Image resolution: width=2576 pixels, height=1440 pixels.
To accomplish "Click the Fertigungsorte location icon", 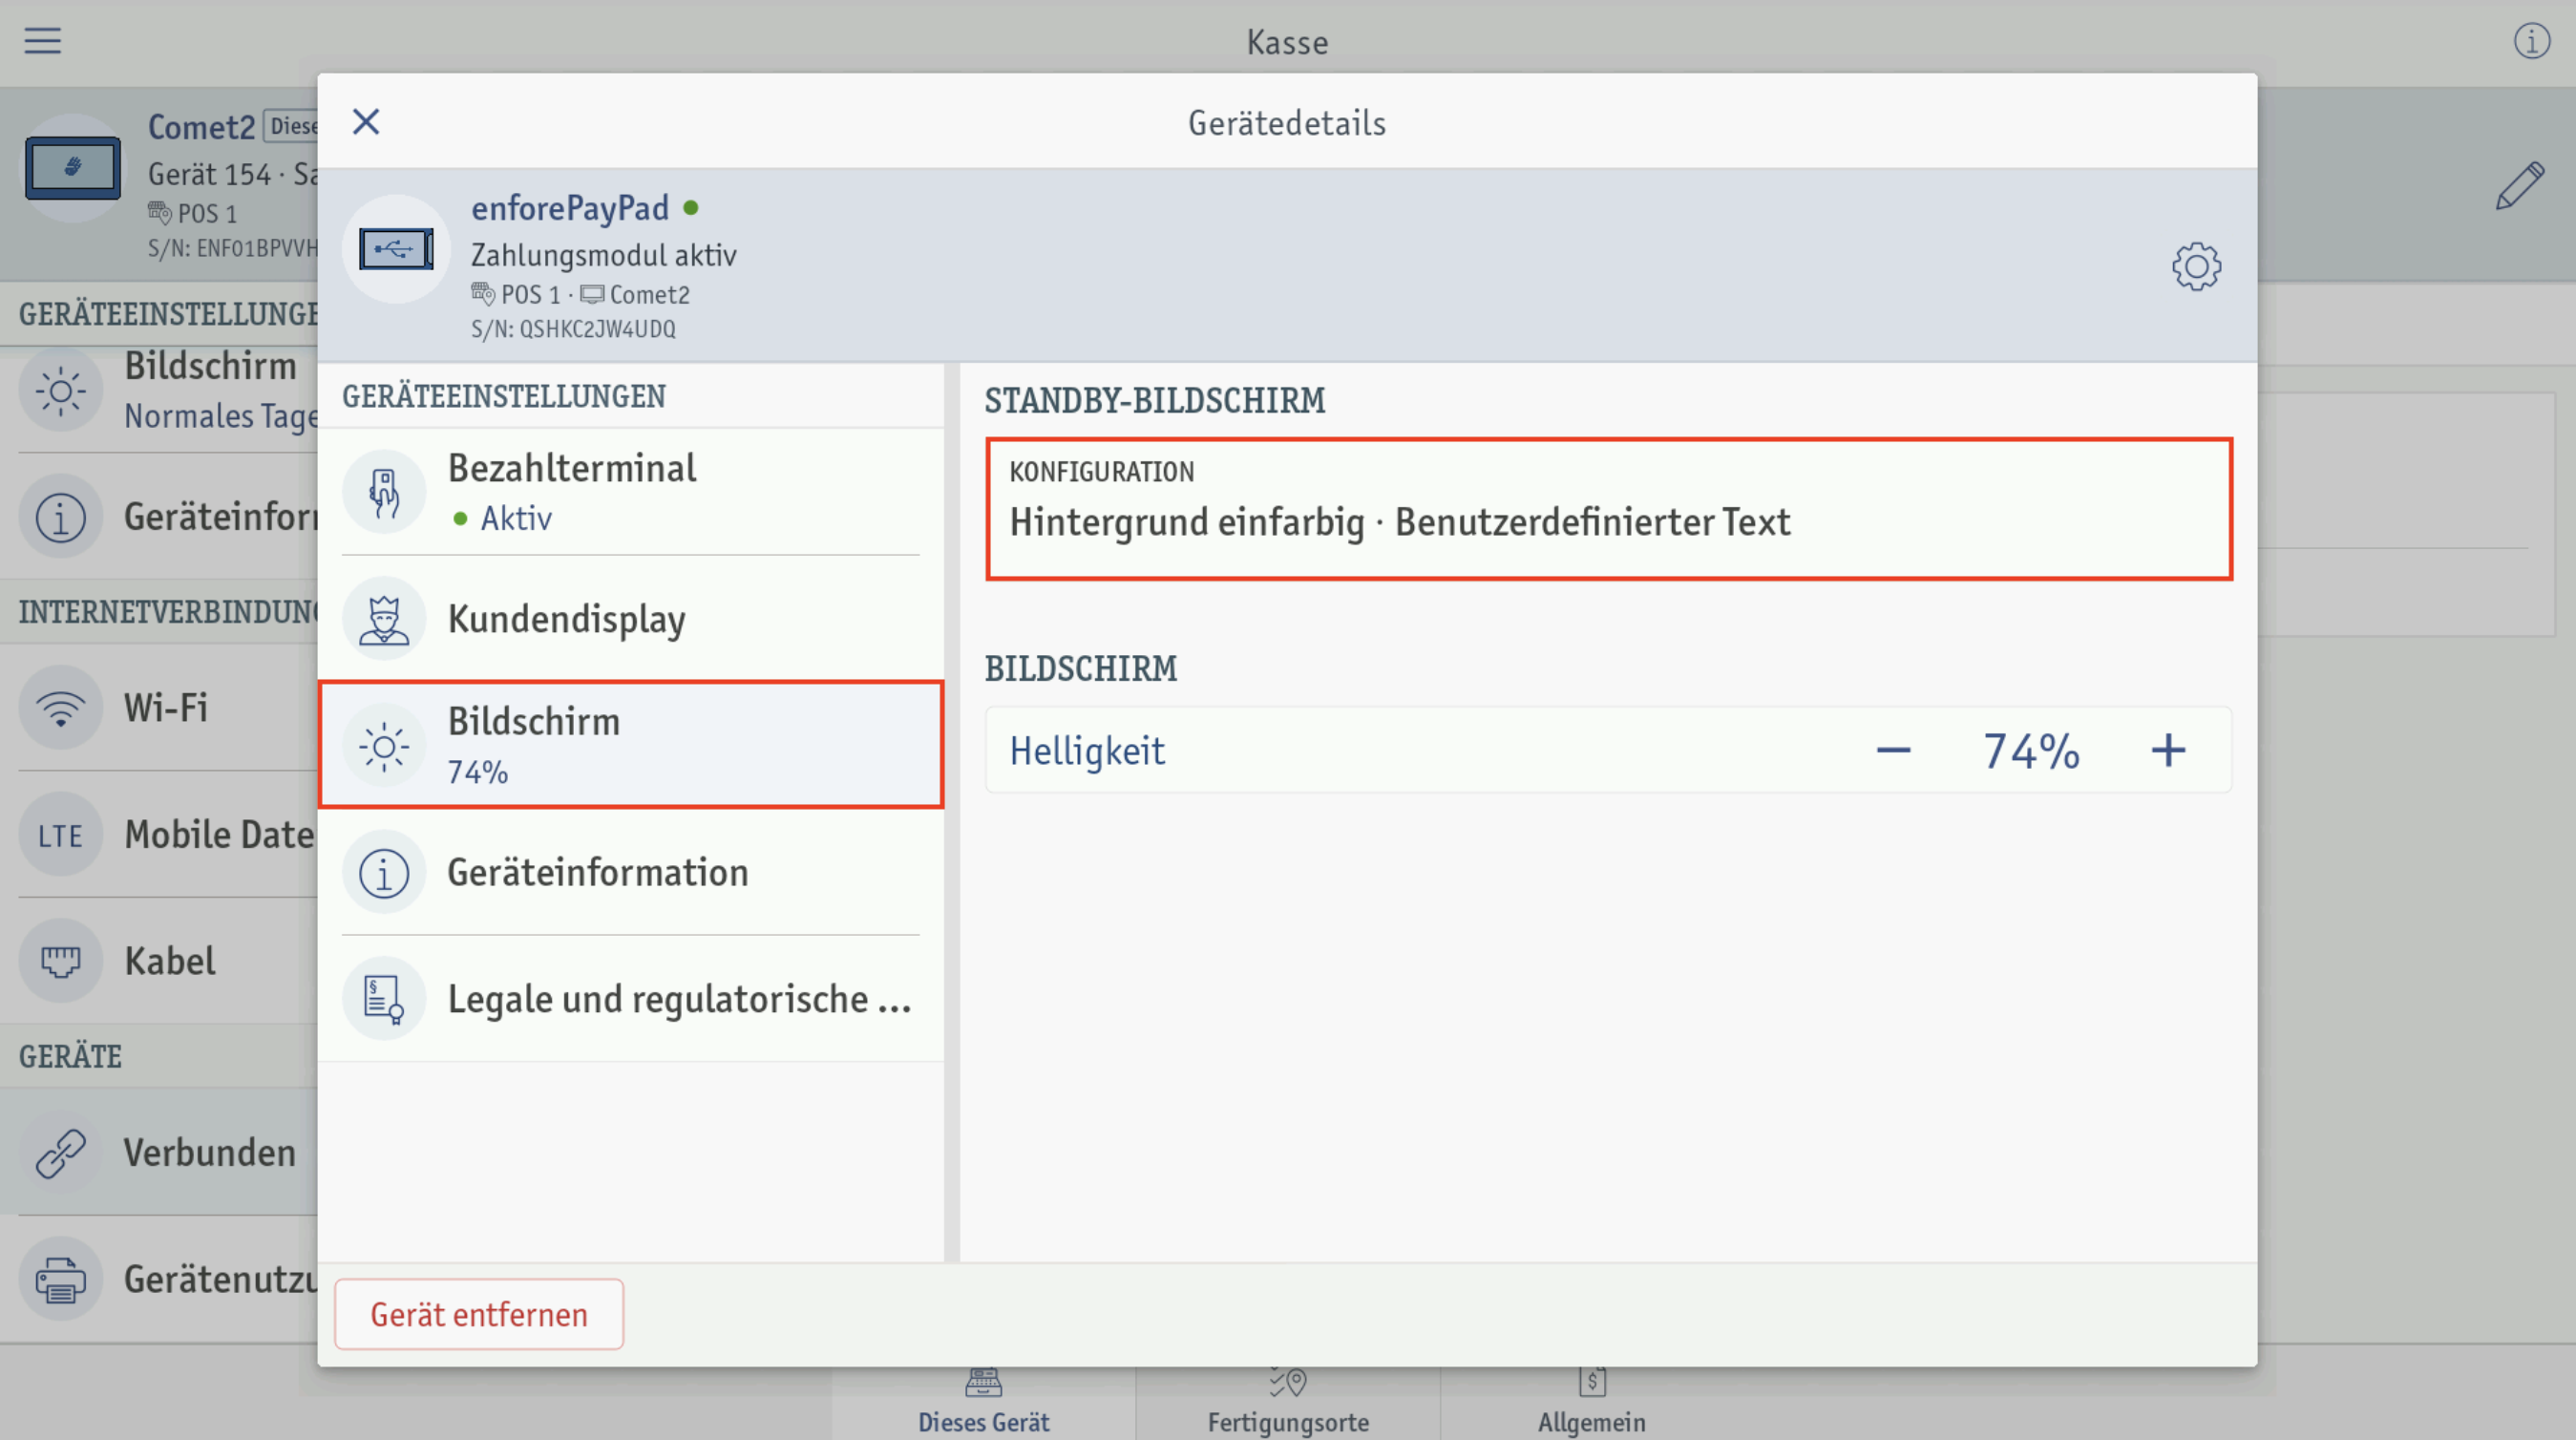I will tap(1288, 1382).
